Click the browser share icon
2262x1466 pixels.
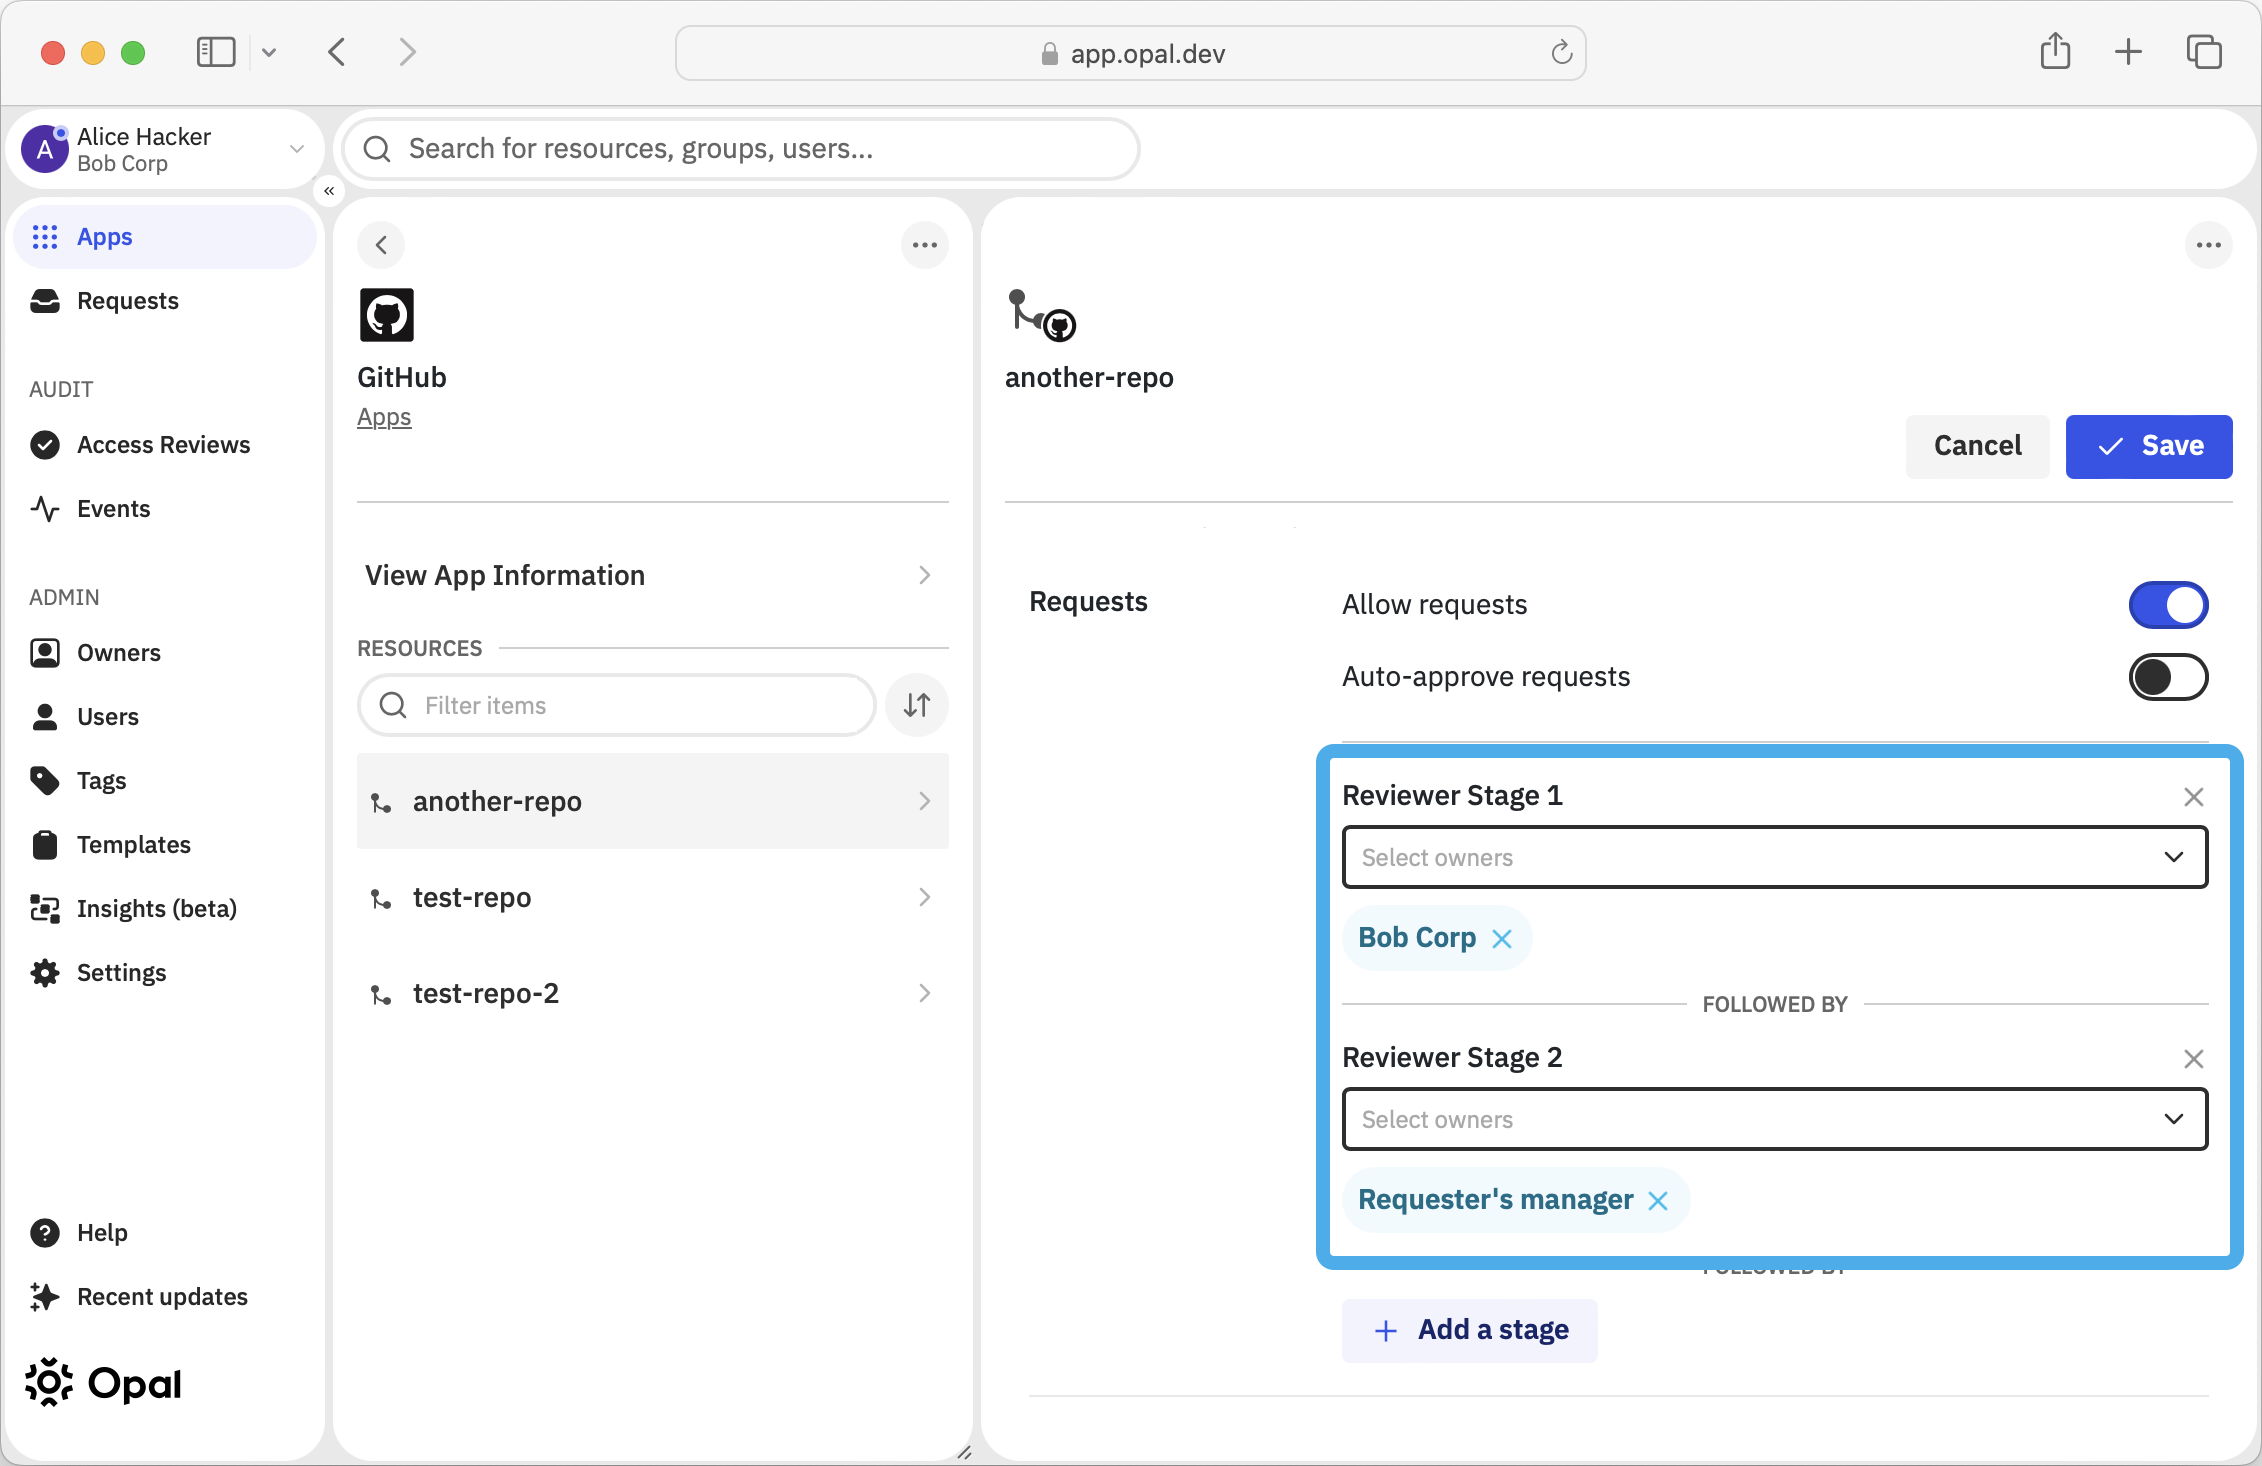coord(2055,51)
